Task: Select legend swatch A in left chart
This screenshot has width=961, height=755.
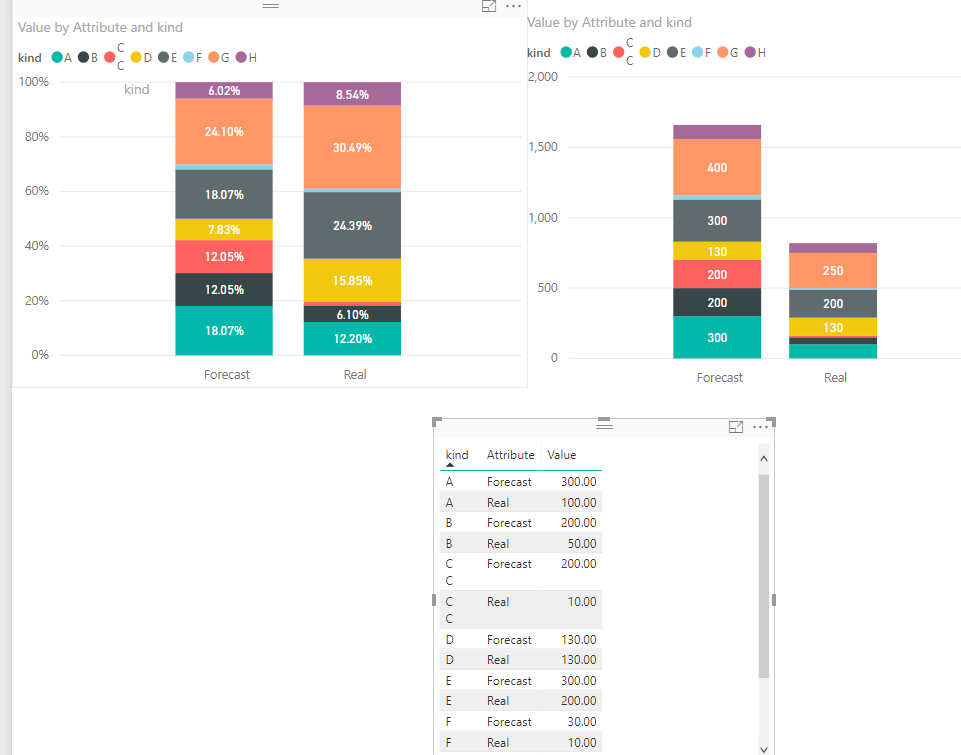Action: pos(57,58)
